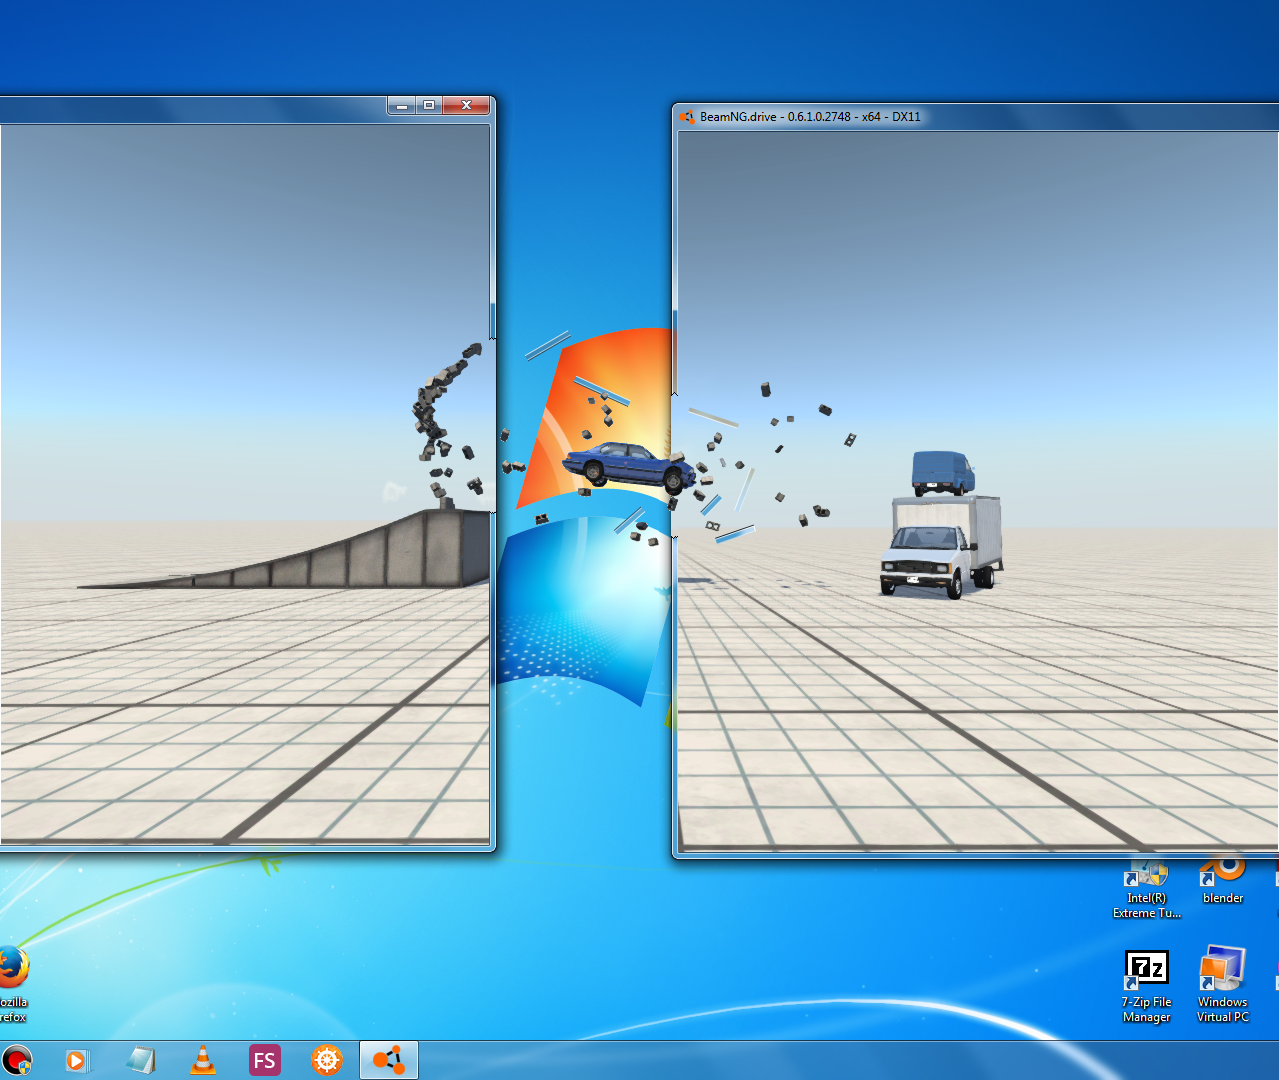Select the Mozilla Firefox desktop icon
Image resolution: width=1279 pixels, height=1080 pixels.
pyautogui.click(x=13, y=984)
